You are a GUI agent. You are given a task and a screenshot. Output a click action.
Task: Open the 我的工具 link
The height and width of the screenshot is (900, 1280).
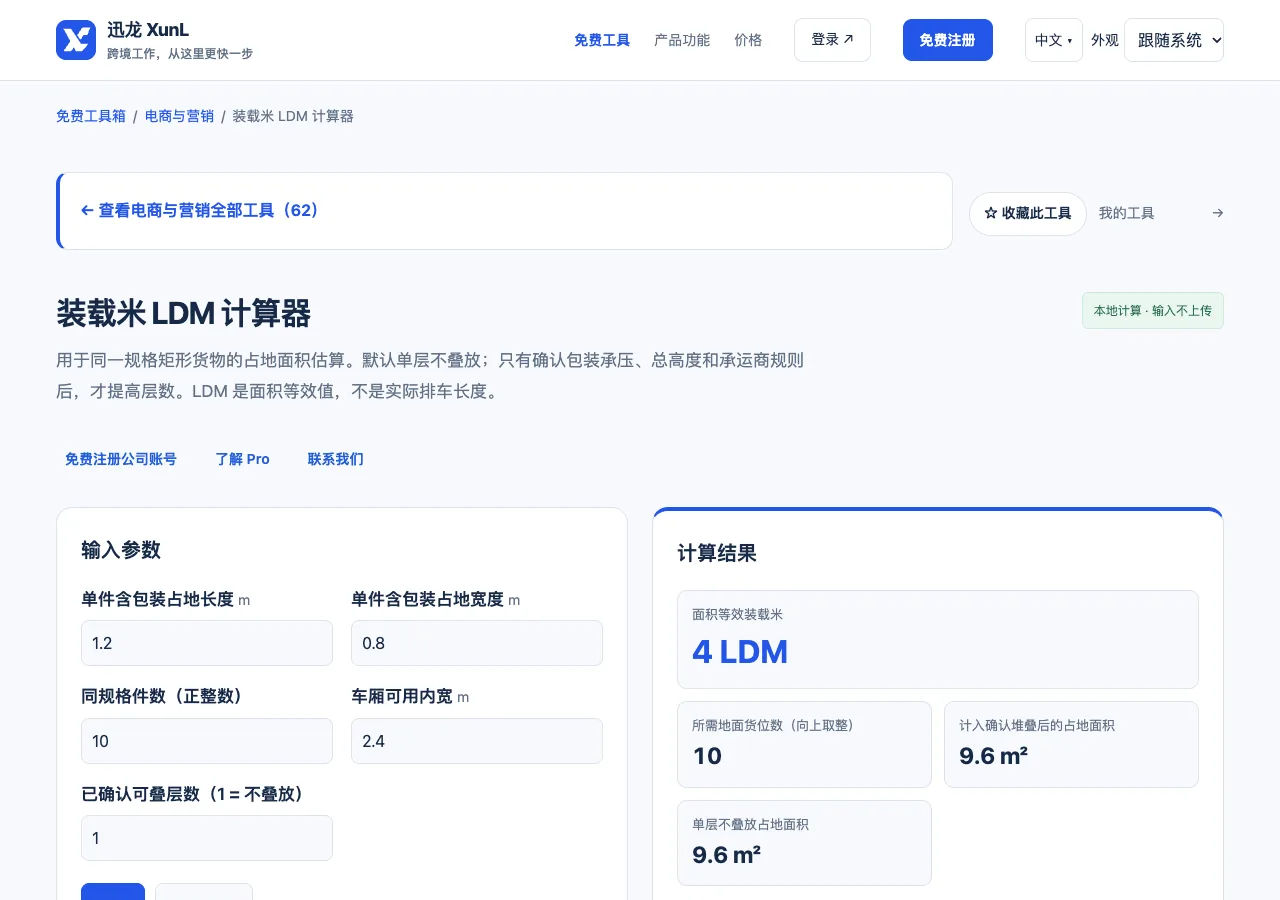pos(1161,213)
